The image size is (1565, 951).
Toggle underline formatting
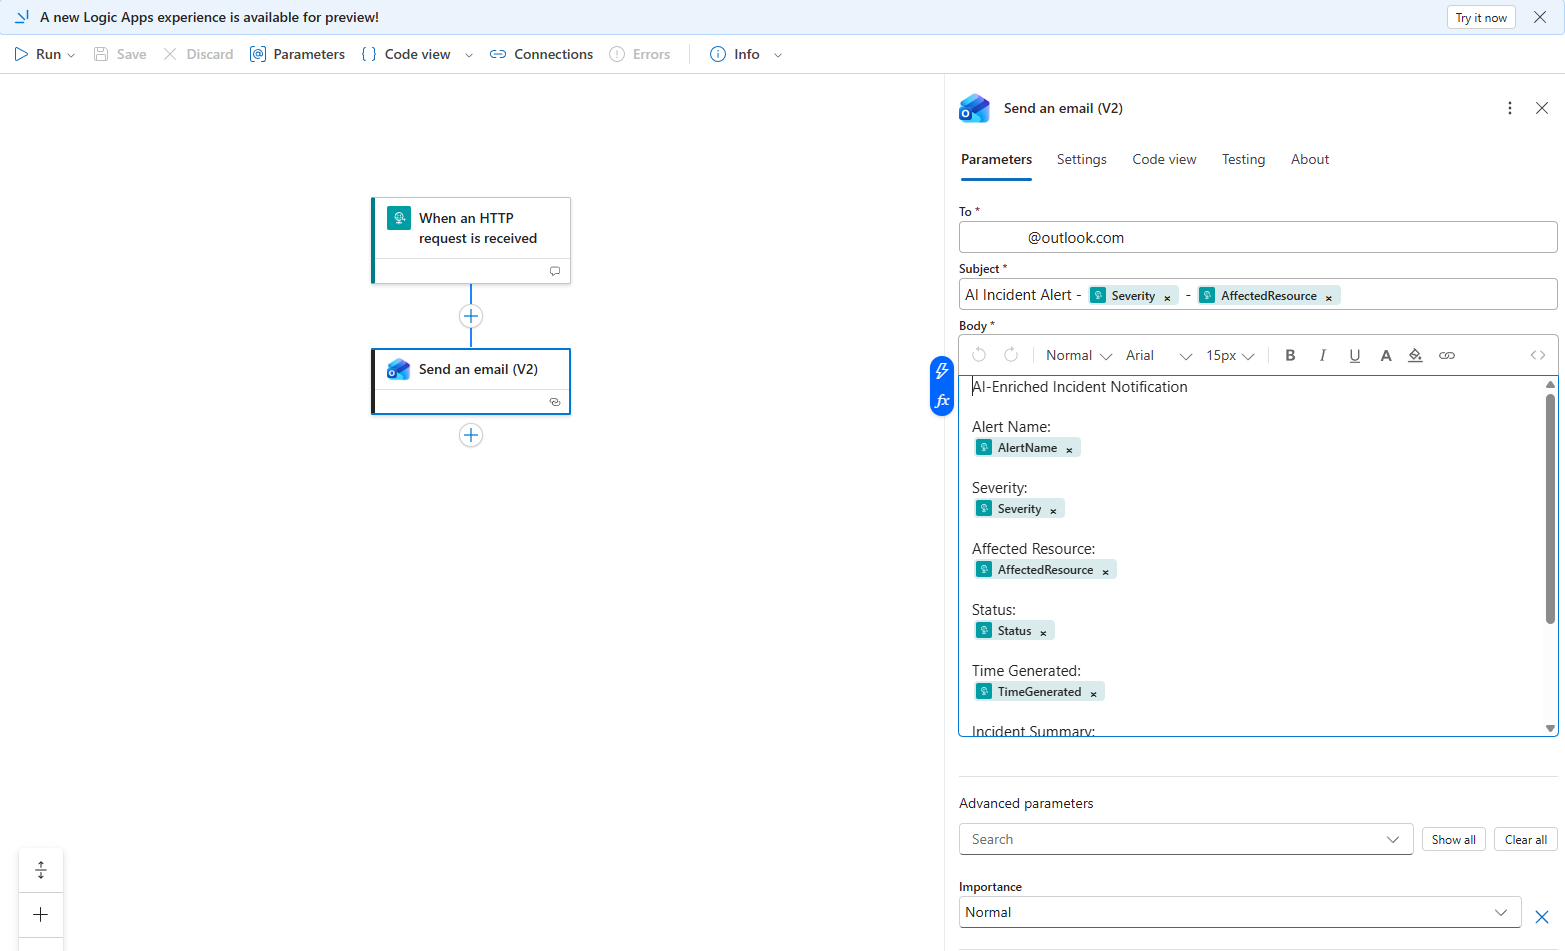click(x=1354, y=355)
